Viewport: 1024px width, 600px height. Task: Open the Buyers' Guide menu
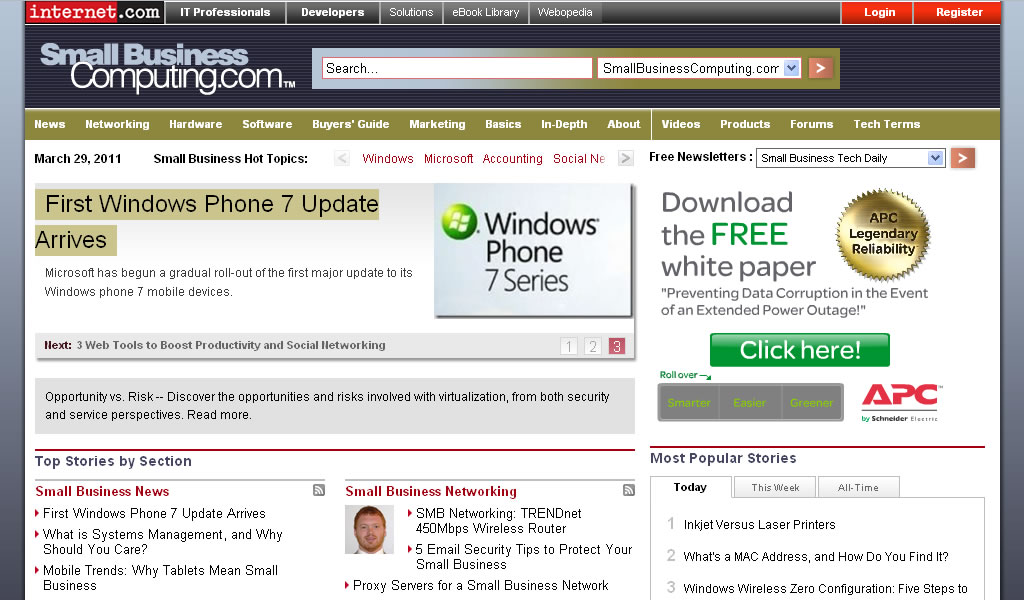point(350,124)
